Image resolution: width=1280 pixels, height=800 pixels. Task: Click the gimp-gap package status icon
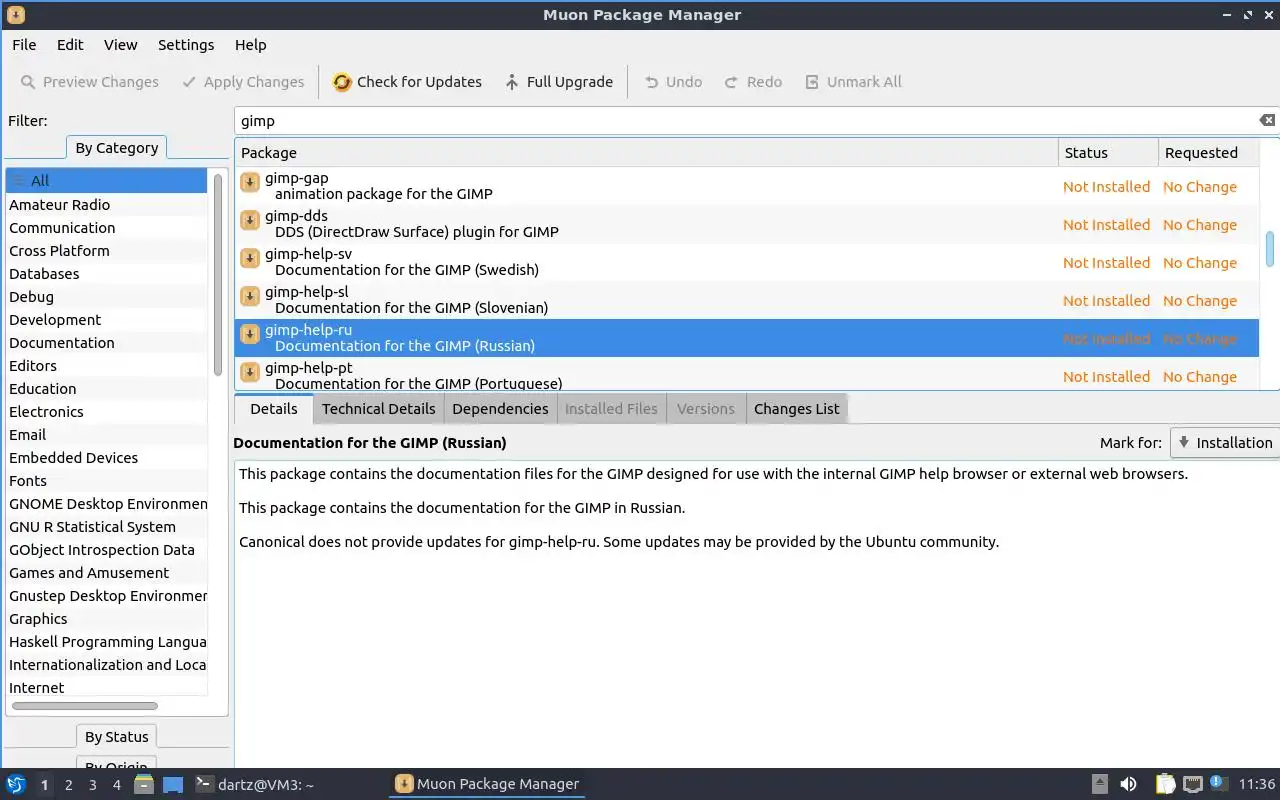pos(250,183)
